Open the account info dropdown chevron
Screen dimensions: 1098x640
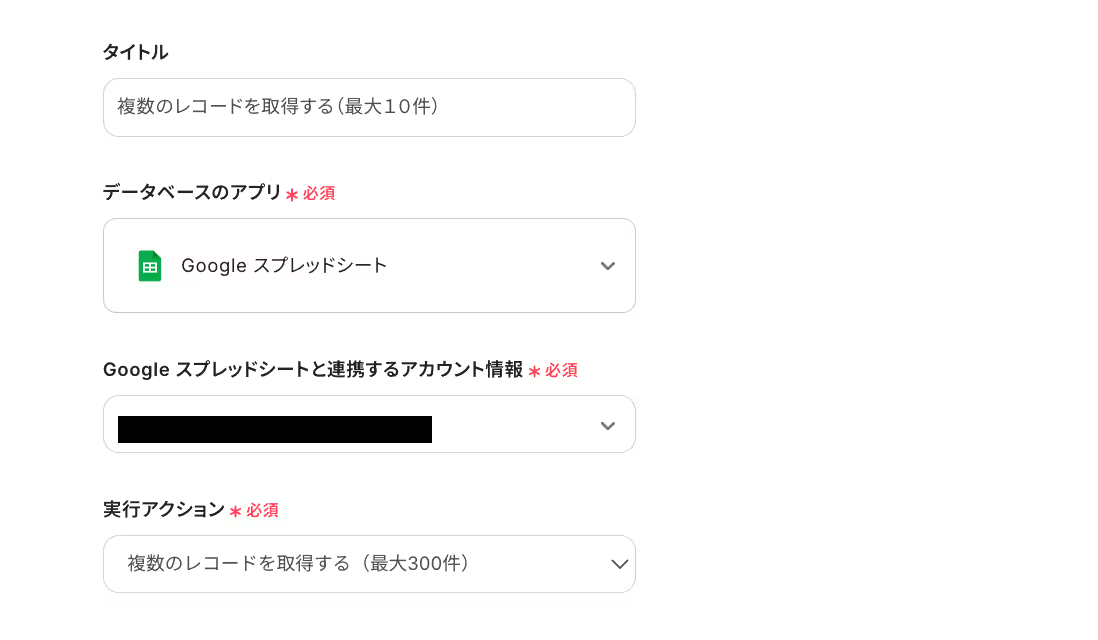coord(607,426)
